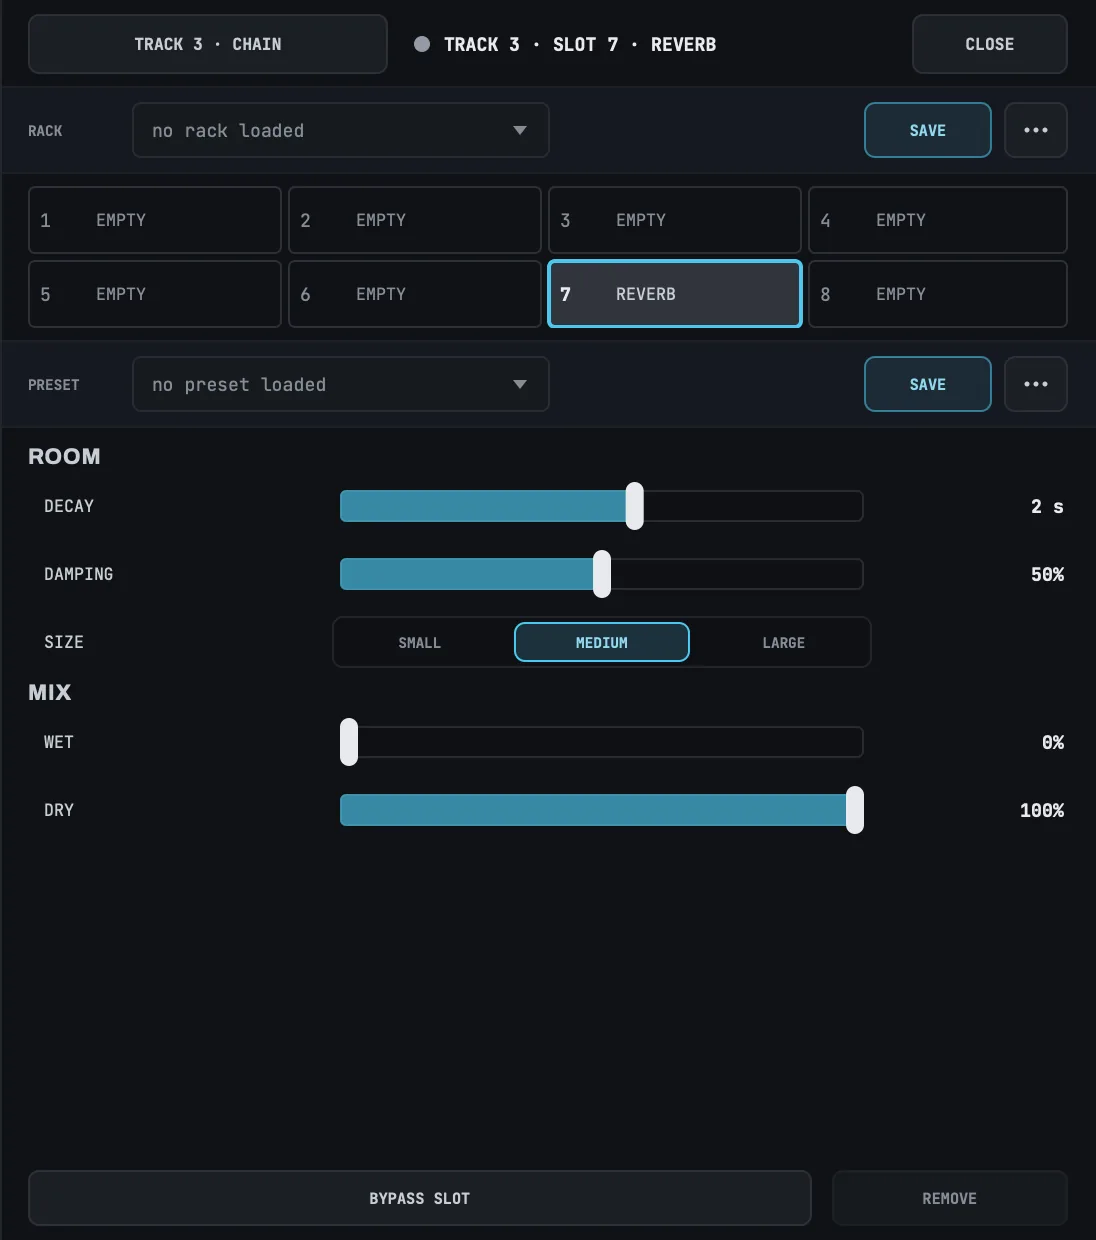Image resolution: width=1096 pixels, height=1240 pixels.
Task: Select empty slot 6
Action: [x=415, y=294]
